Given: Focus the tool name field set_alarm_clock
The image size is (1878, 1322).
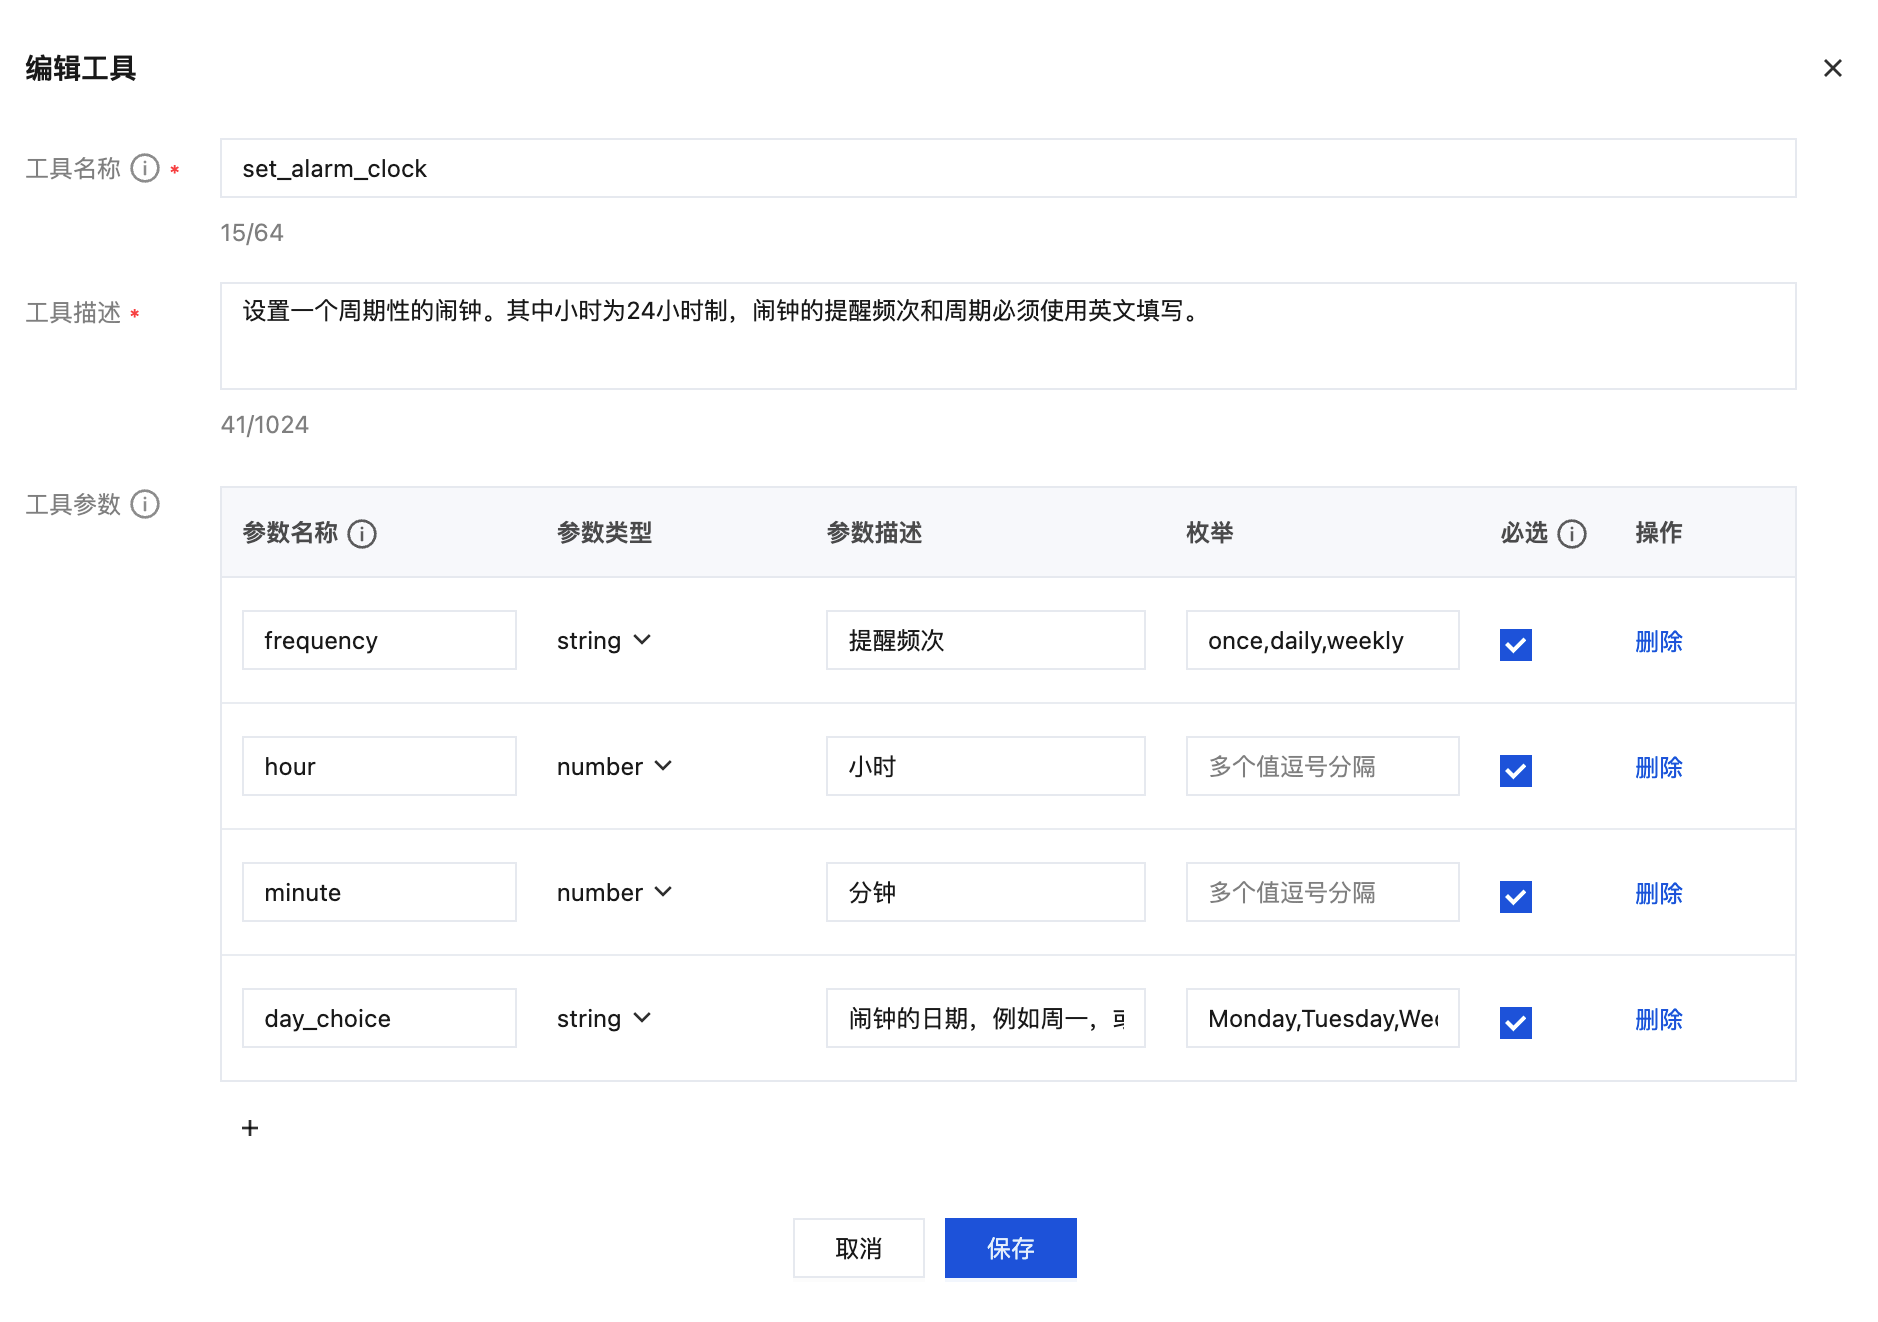Looking at the screenshot, I should (x=1007, y=168).
